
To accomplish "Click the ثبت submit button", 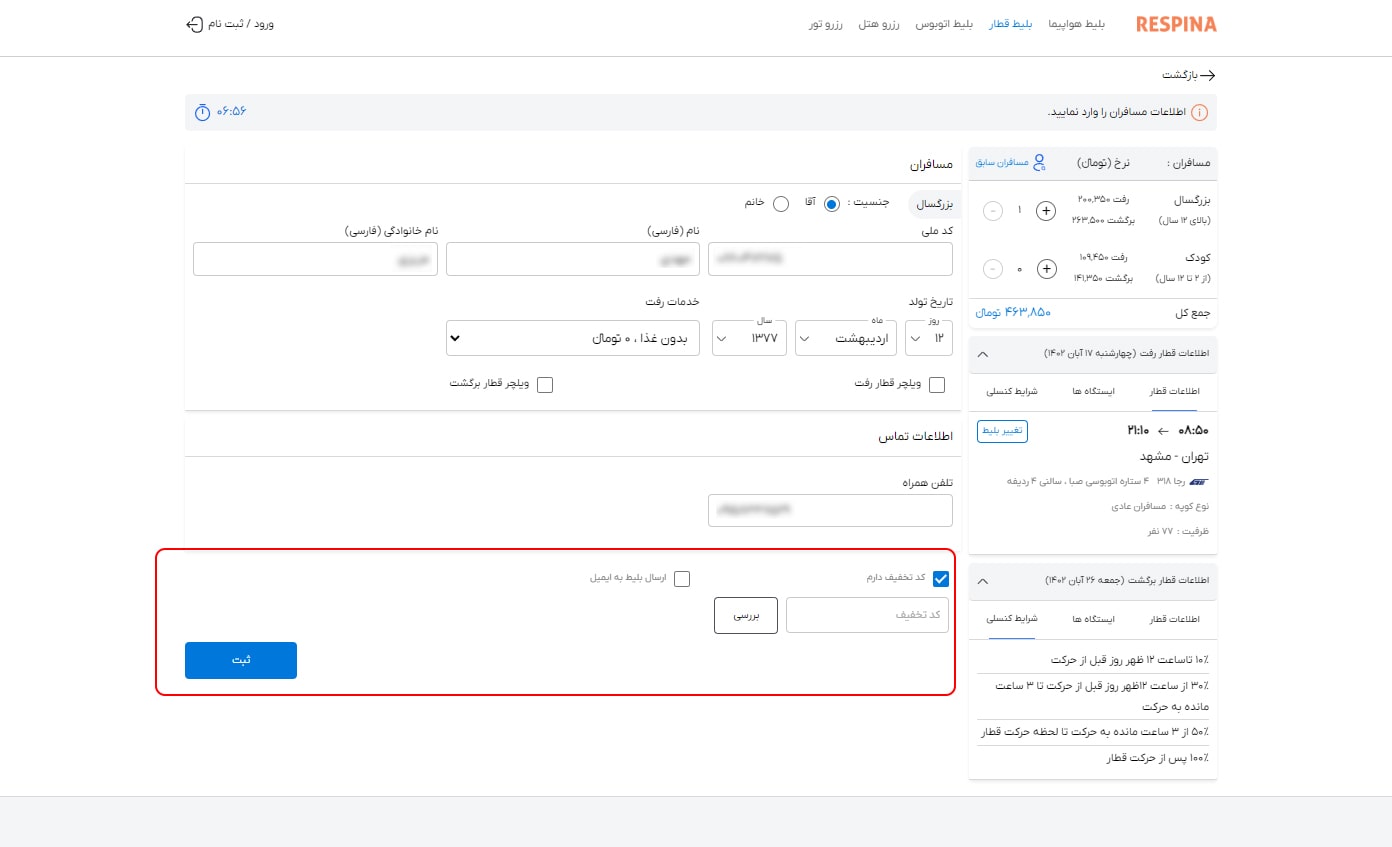I will pyautogui.click(x=240, y=660).
